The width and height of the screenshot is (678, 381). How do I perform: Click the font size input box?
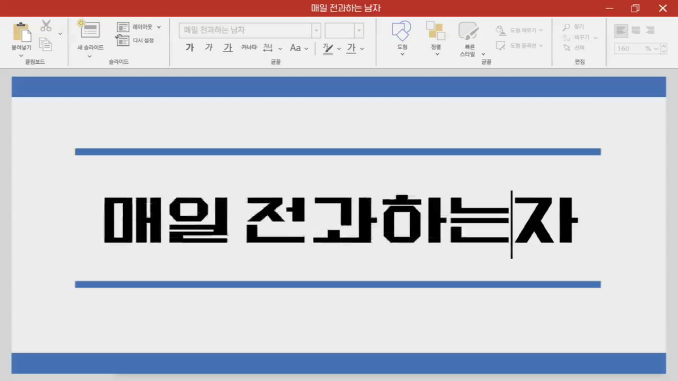point(340,30)
